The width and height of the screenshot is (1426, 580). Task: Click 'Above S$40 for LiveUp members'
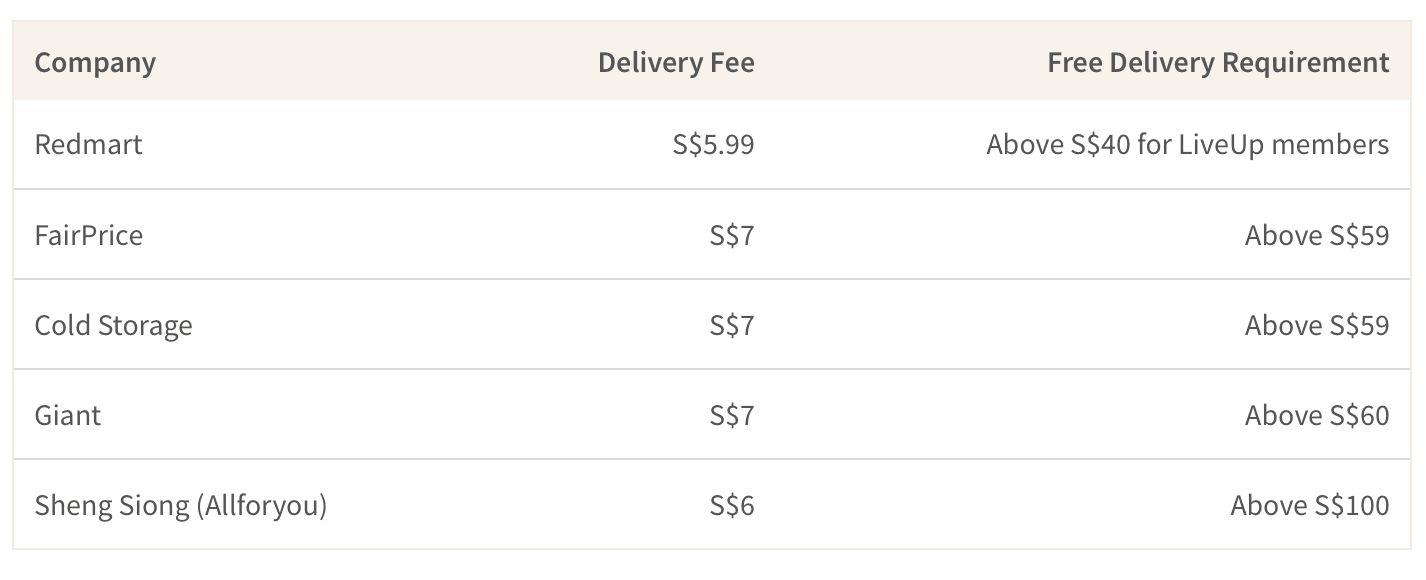1188,145
